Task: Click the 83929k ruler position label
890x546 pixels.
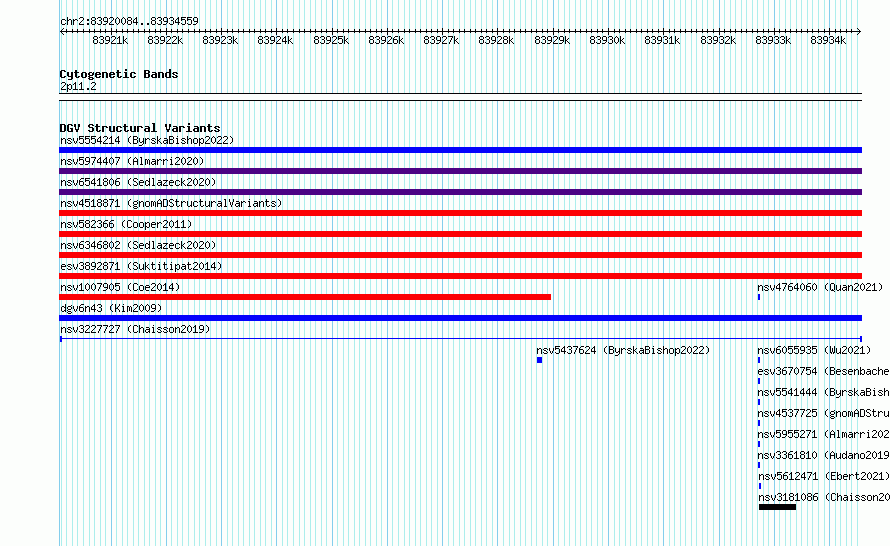Action: (x=552, y=40)
